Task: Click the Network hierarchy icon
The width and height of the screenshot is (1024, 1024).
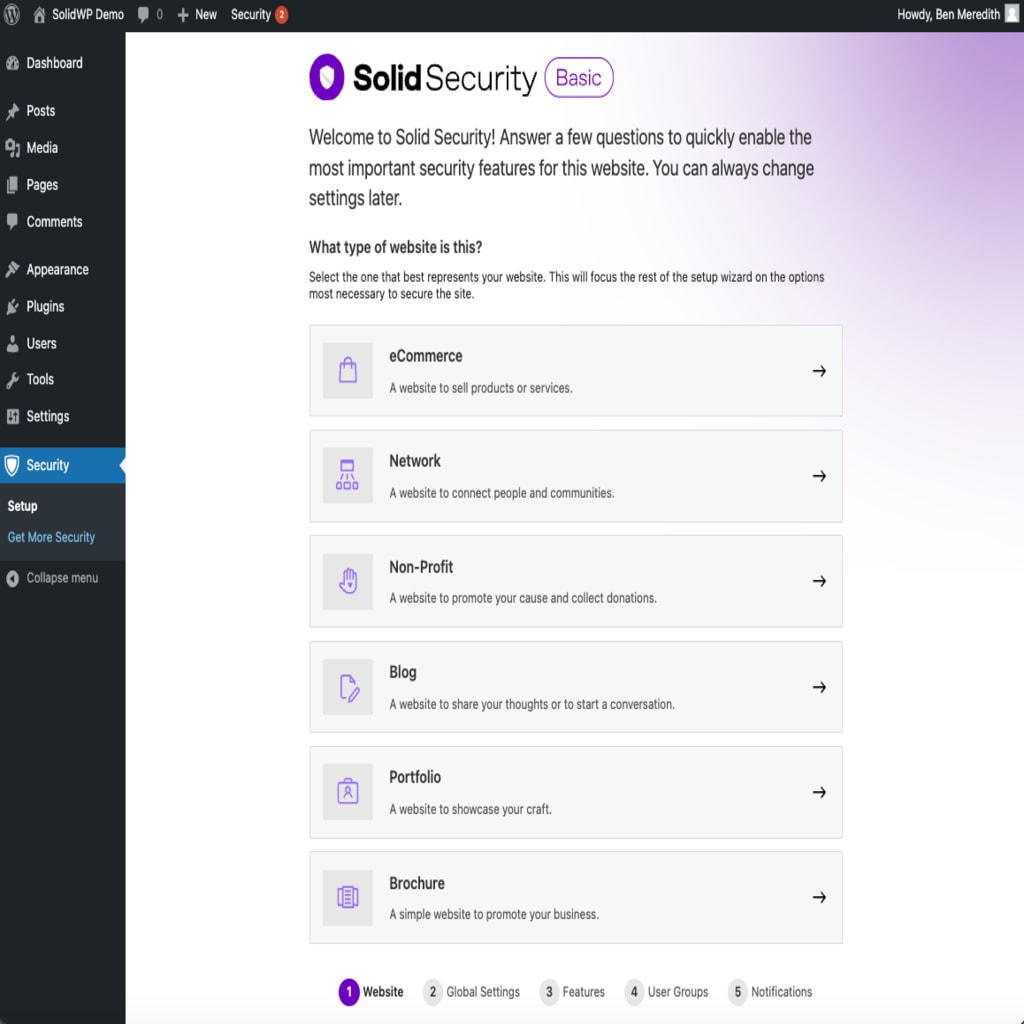Action: [x=348, y=475]
